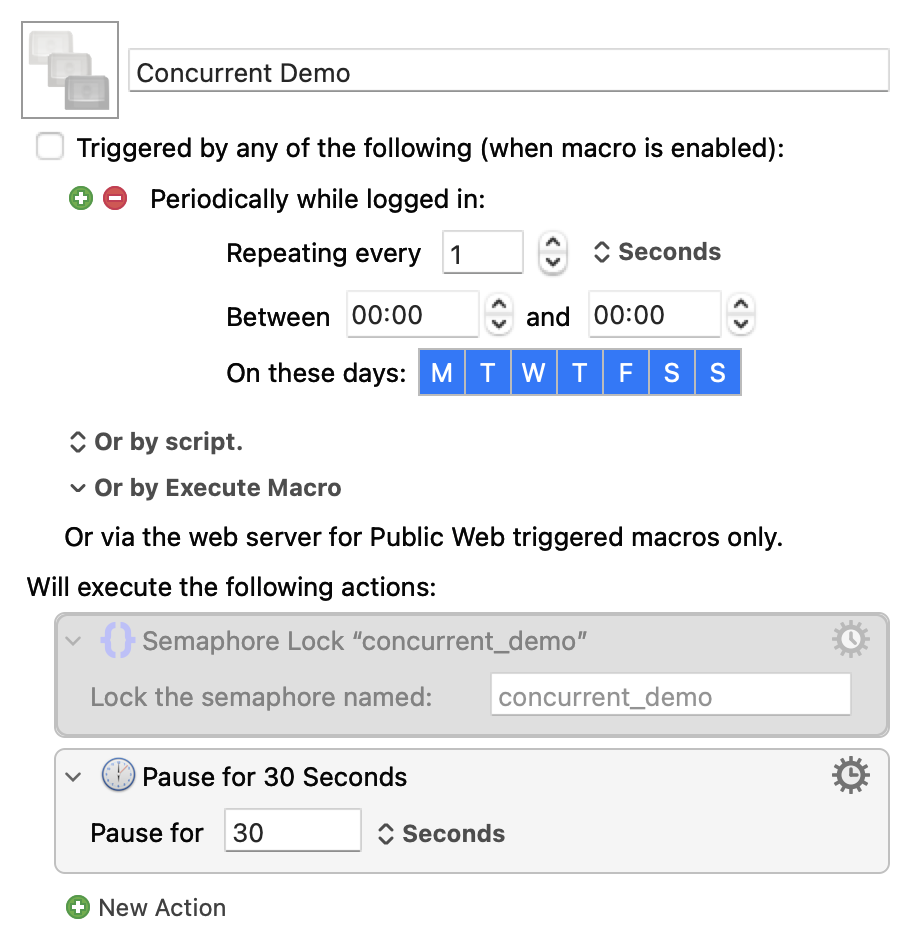Click the green add trigger icon
Screen dimensions: 910x940
click(80, 199)
